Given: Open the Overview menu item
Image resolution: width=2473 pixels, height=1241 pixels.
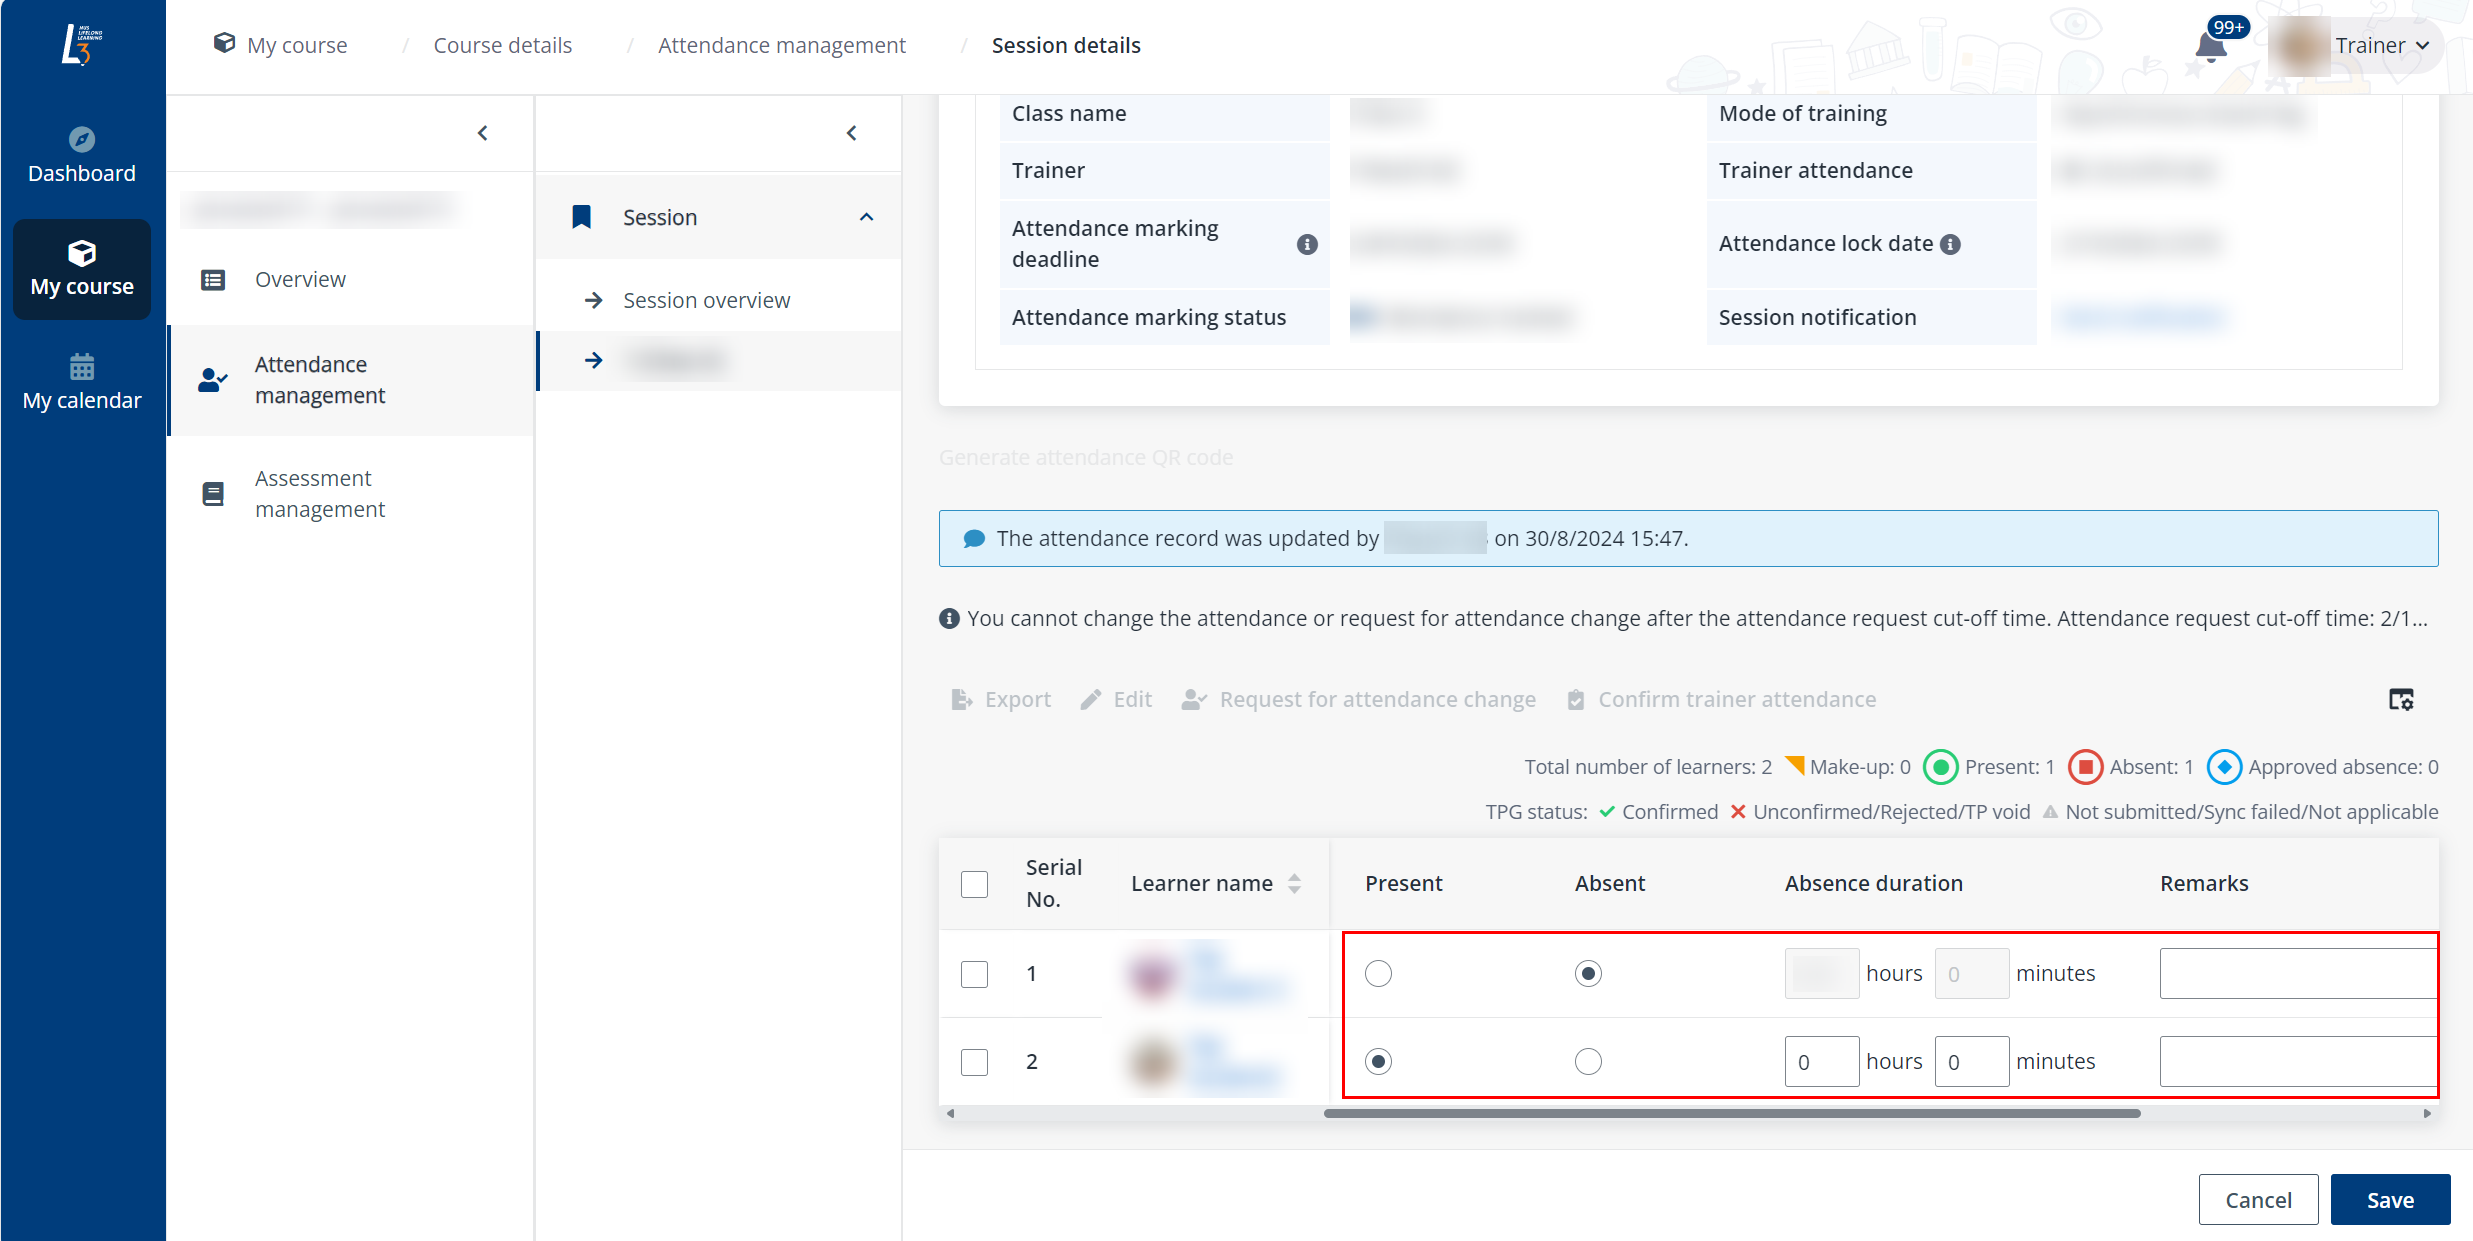Looking at the screenshot, I should tap(350, 280).
